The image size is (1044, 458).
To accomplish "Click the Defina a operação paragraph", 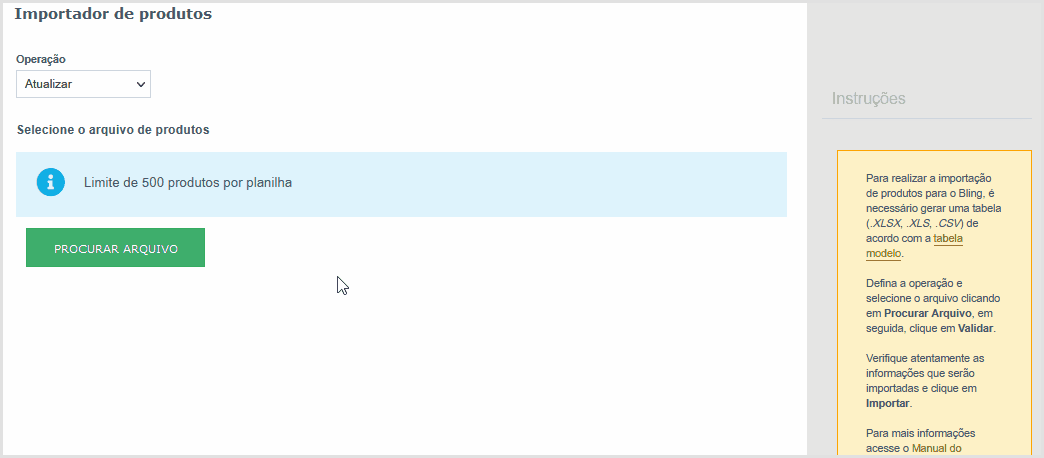I will 931,306.
